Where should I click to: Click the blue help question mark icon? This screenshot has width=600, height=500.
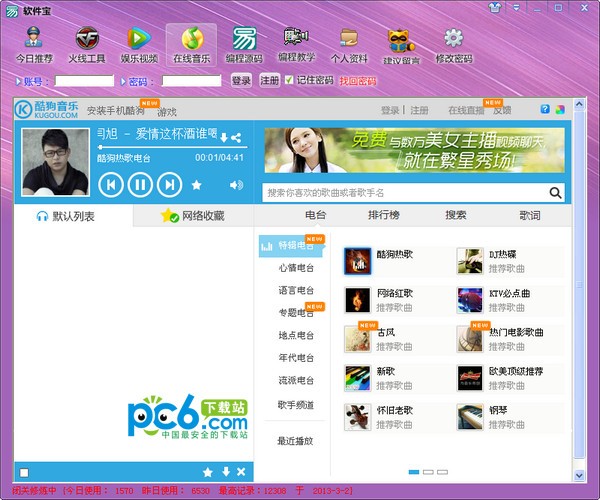(x=545, y=109)
